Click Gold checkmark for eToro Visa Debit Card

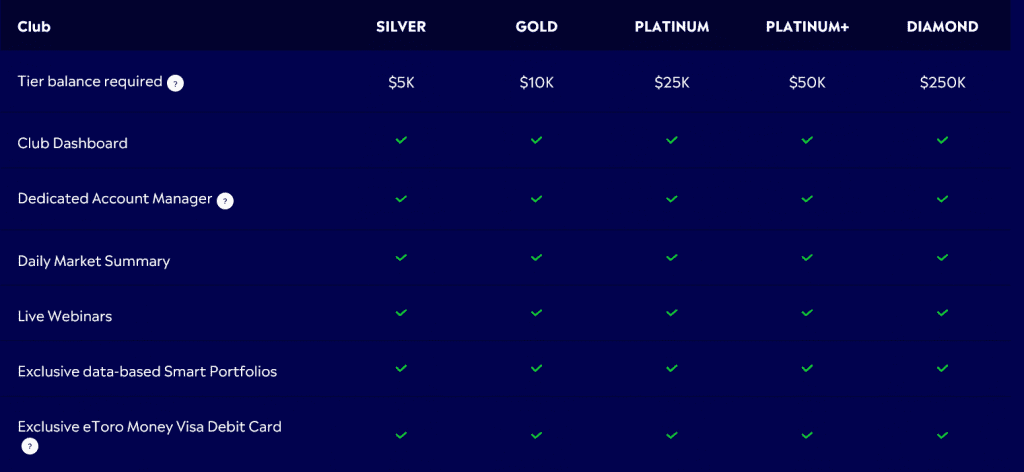tap(536, 435)
